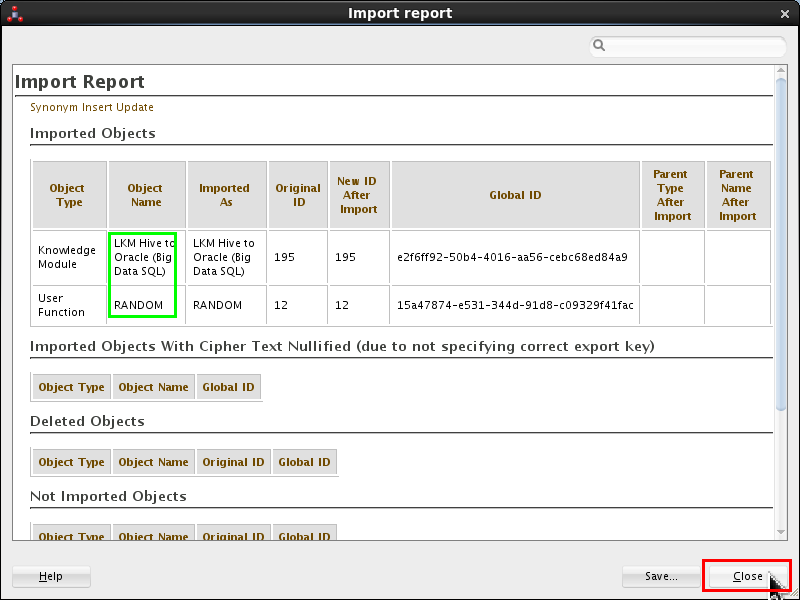Click 'Global ID' header in Deleted Objects table

pos(304,462)
